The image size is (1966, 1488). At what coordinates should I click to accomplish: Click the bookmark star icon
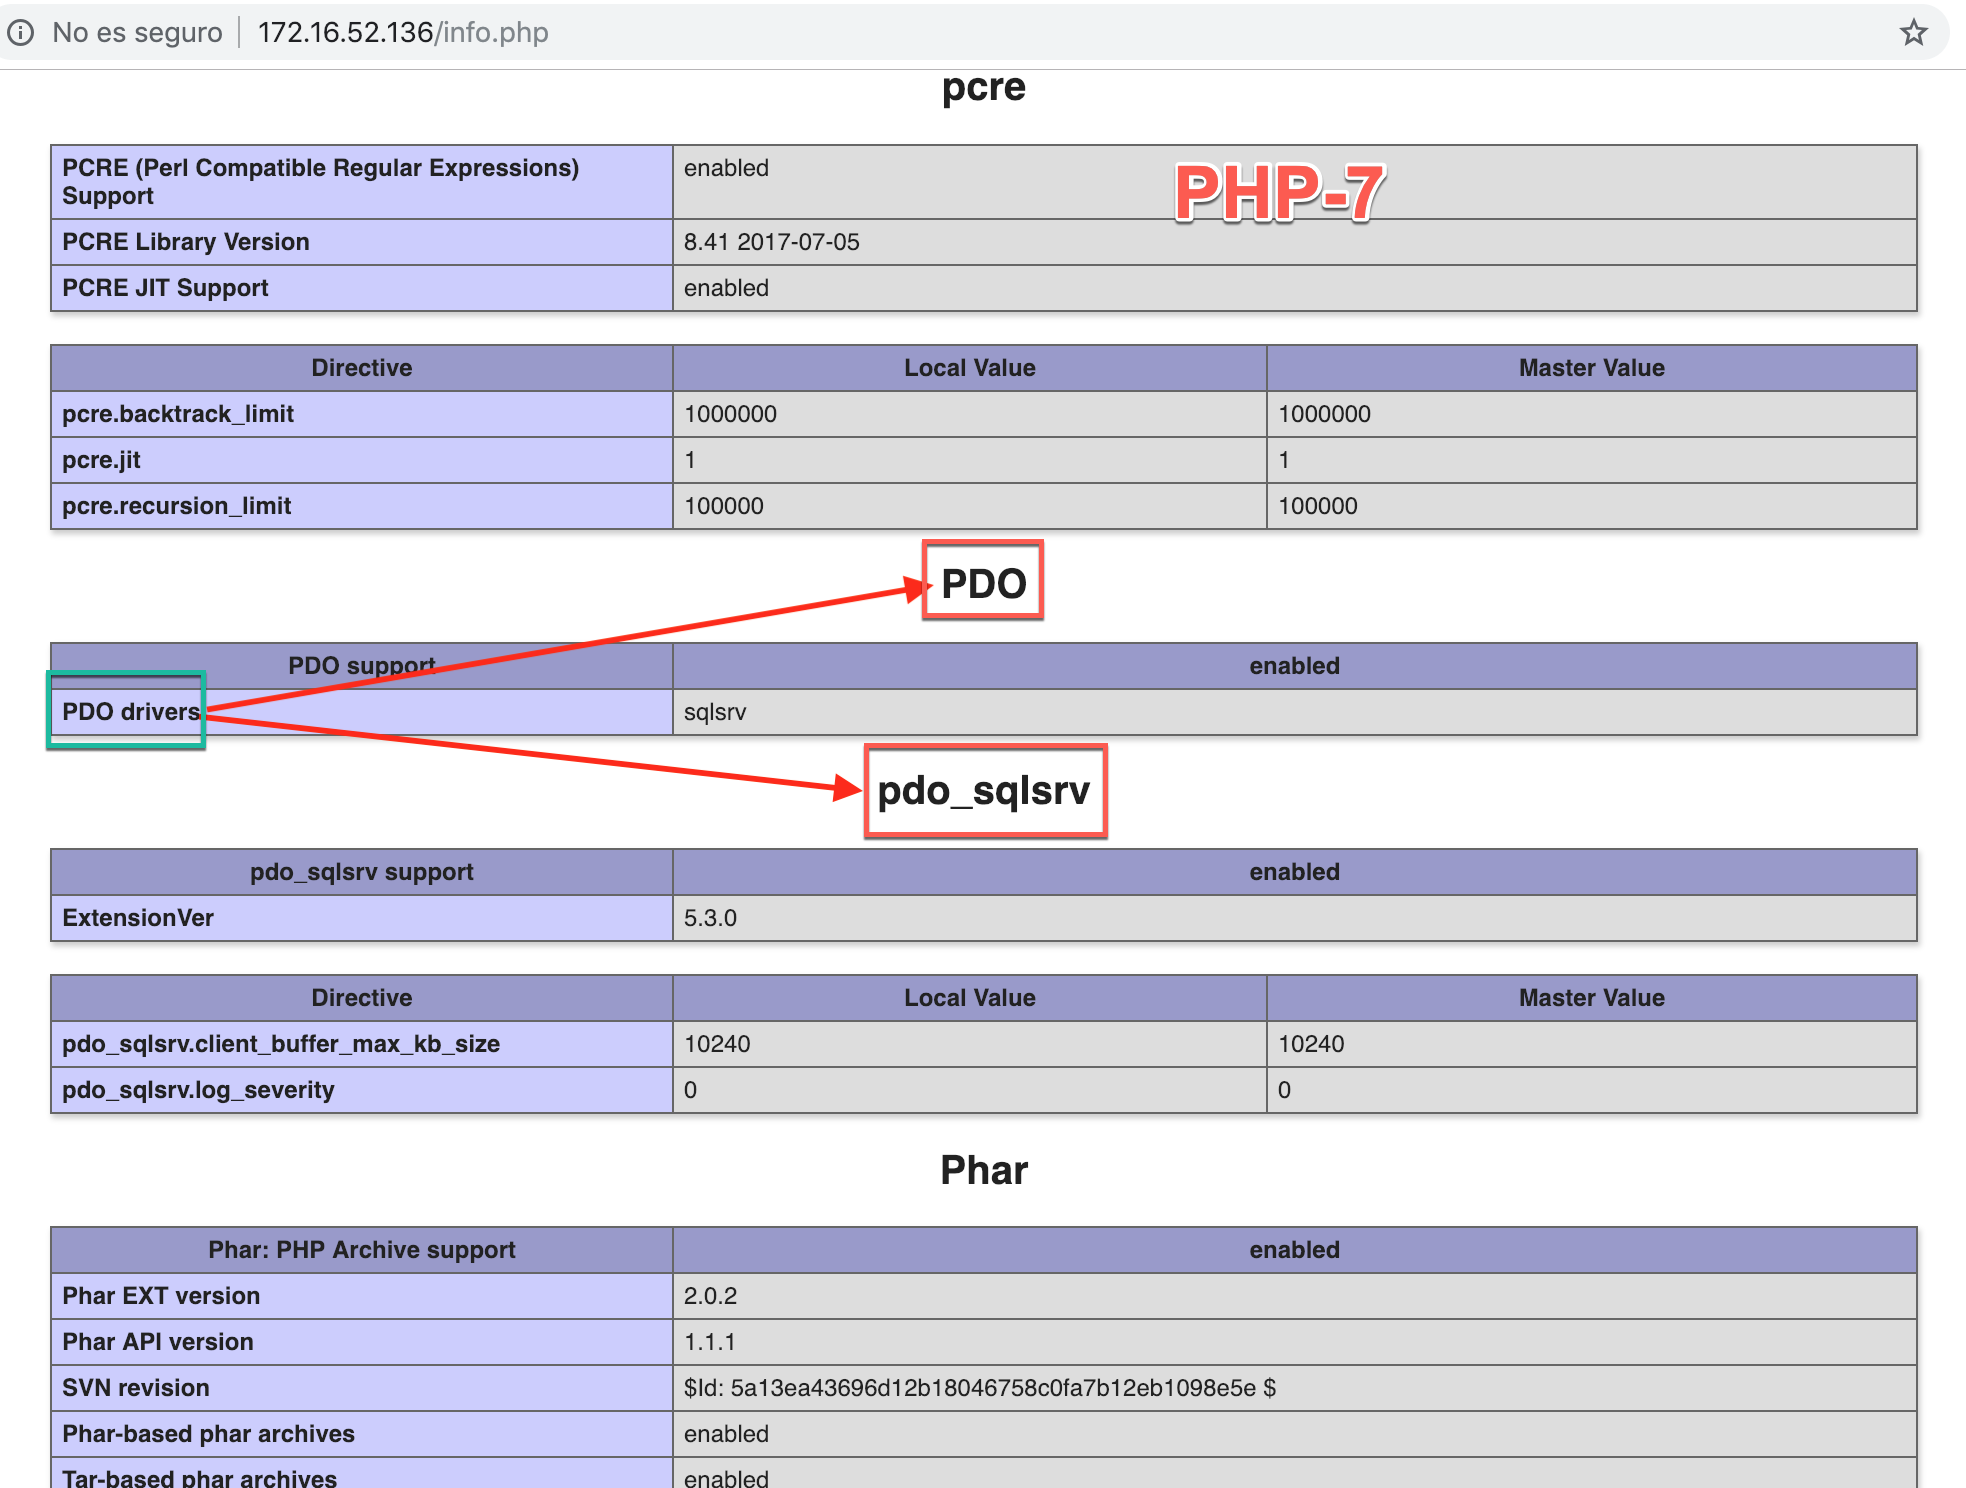point(1913,32)
